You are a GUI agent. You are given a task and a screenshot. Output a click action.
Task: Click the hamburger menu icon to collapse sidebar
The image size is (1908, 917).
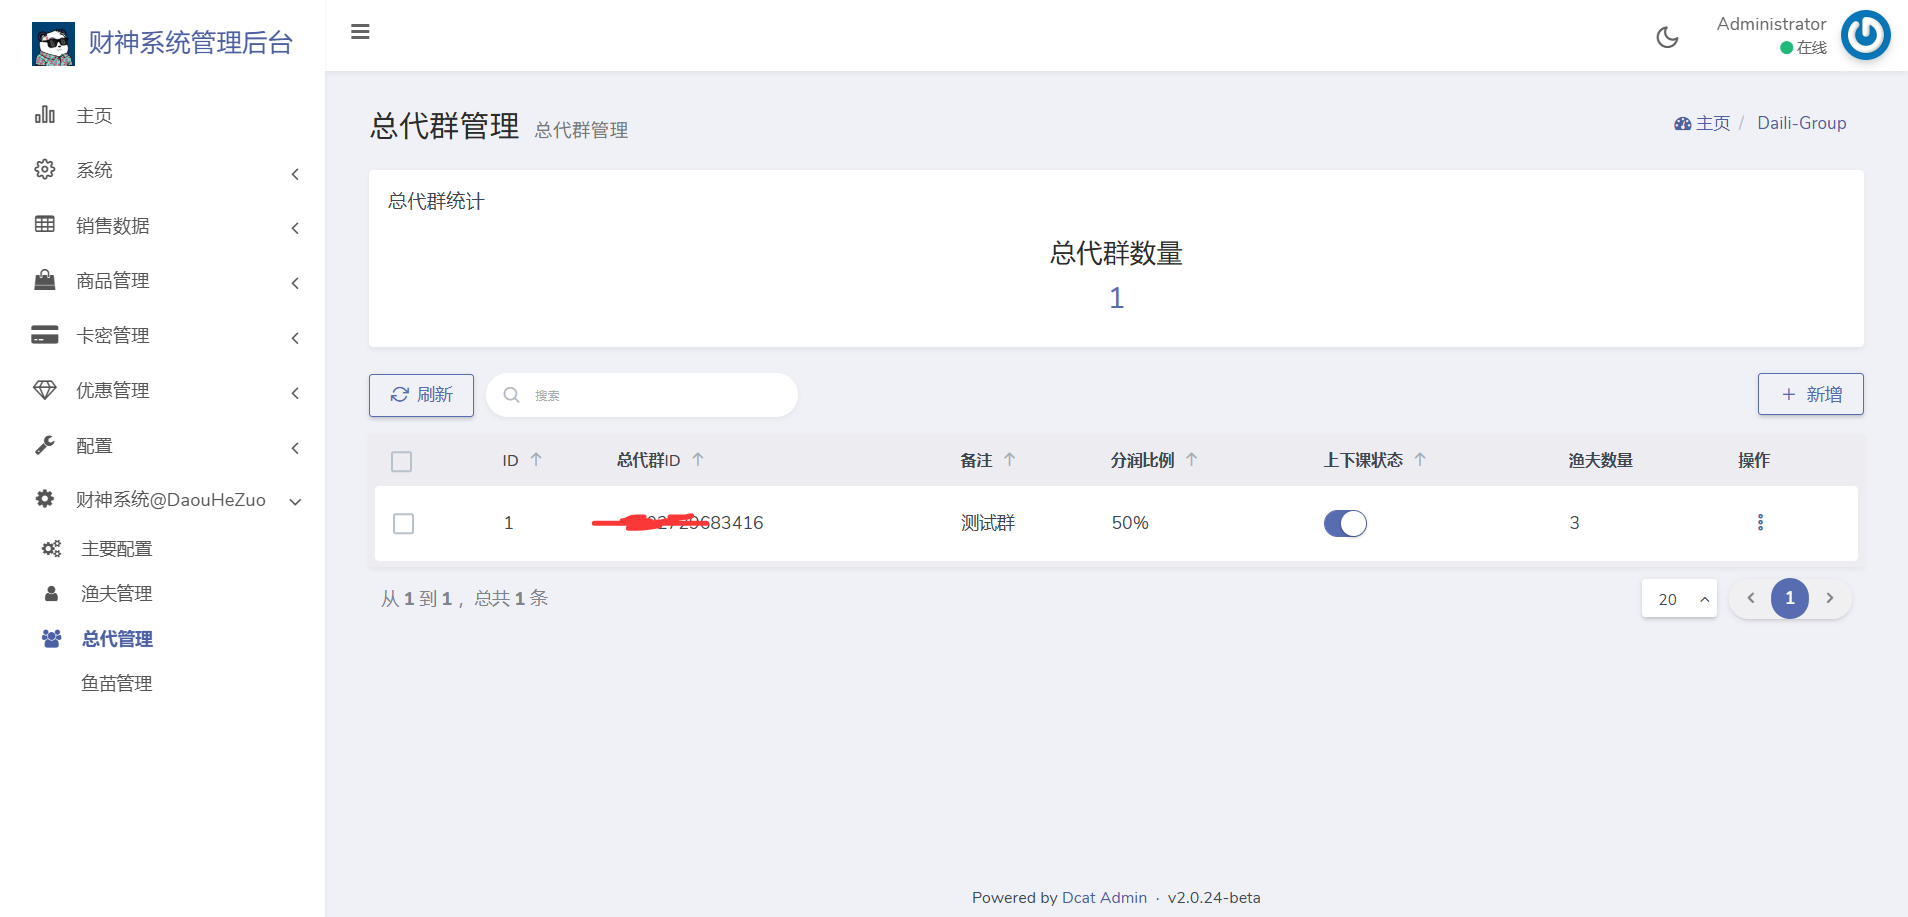tap(360, 32)
